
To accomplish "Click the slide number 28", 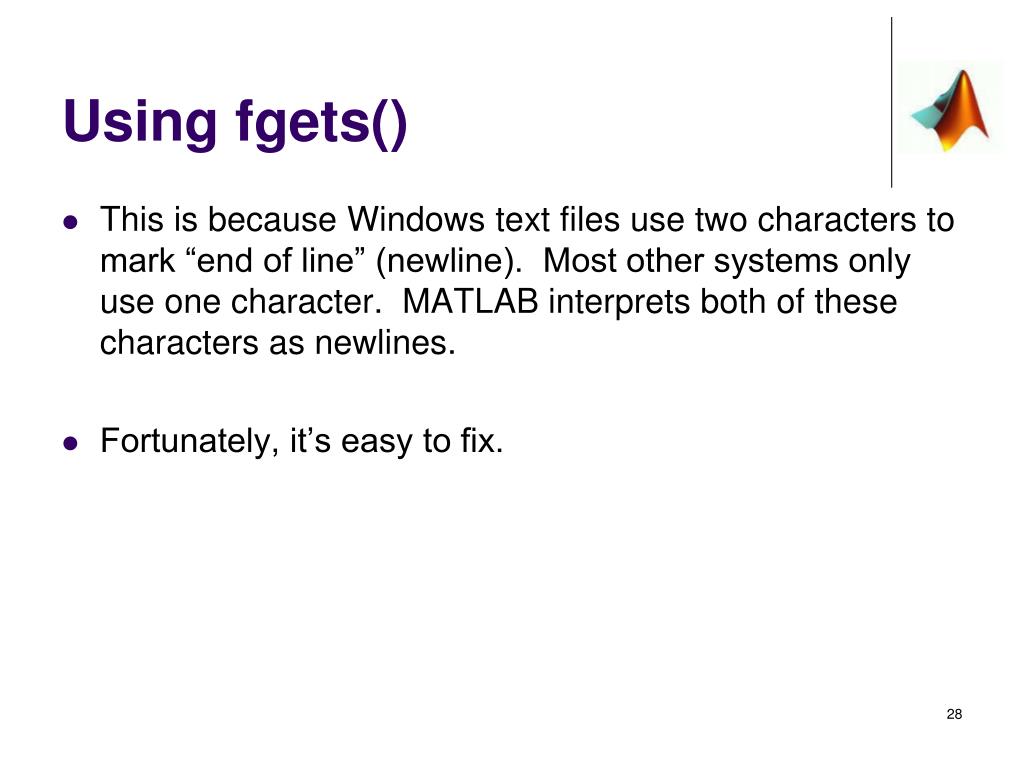I will (x=954, y=714).
